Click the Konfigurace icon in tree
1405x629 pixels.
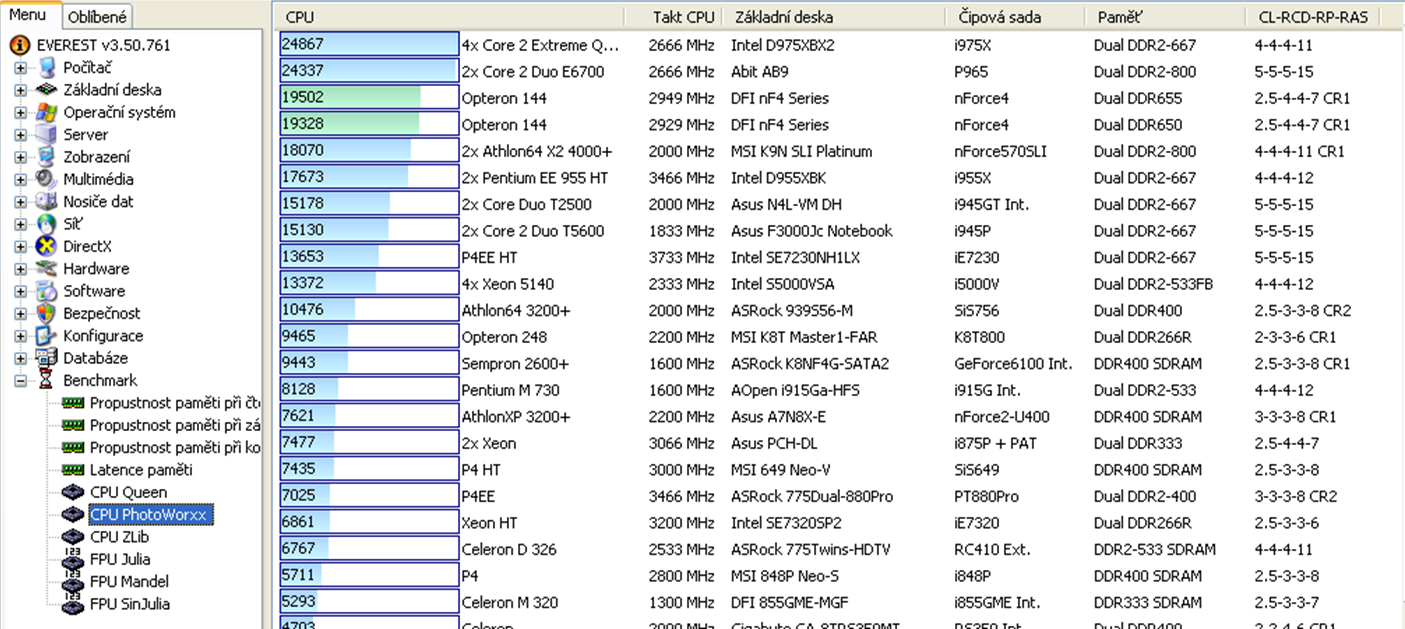point(46,336)
